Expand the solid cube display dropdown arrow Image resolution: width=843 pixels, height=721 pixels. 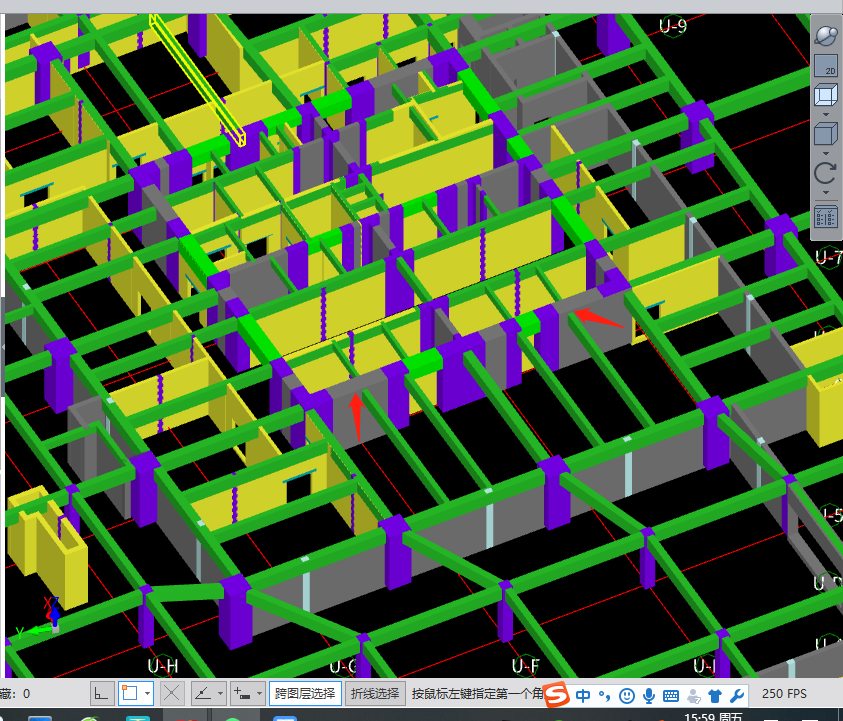click(x=826, y=153)
